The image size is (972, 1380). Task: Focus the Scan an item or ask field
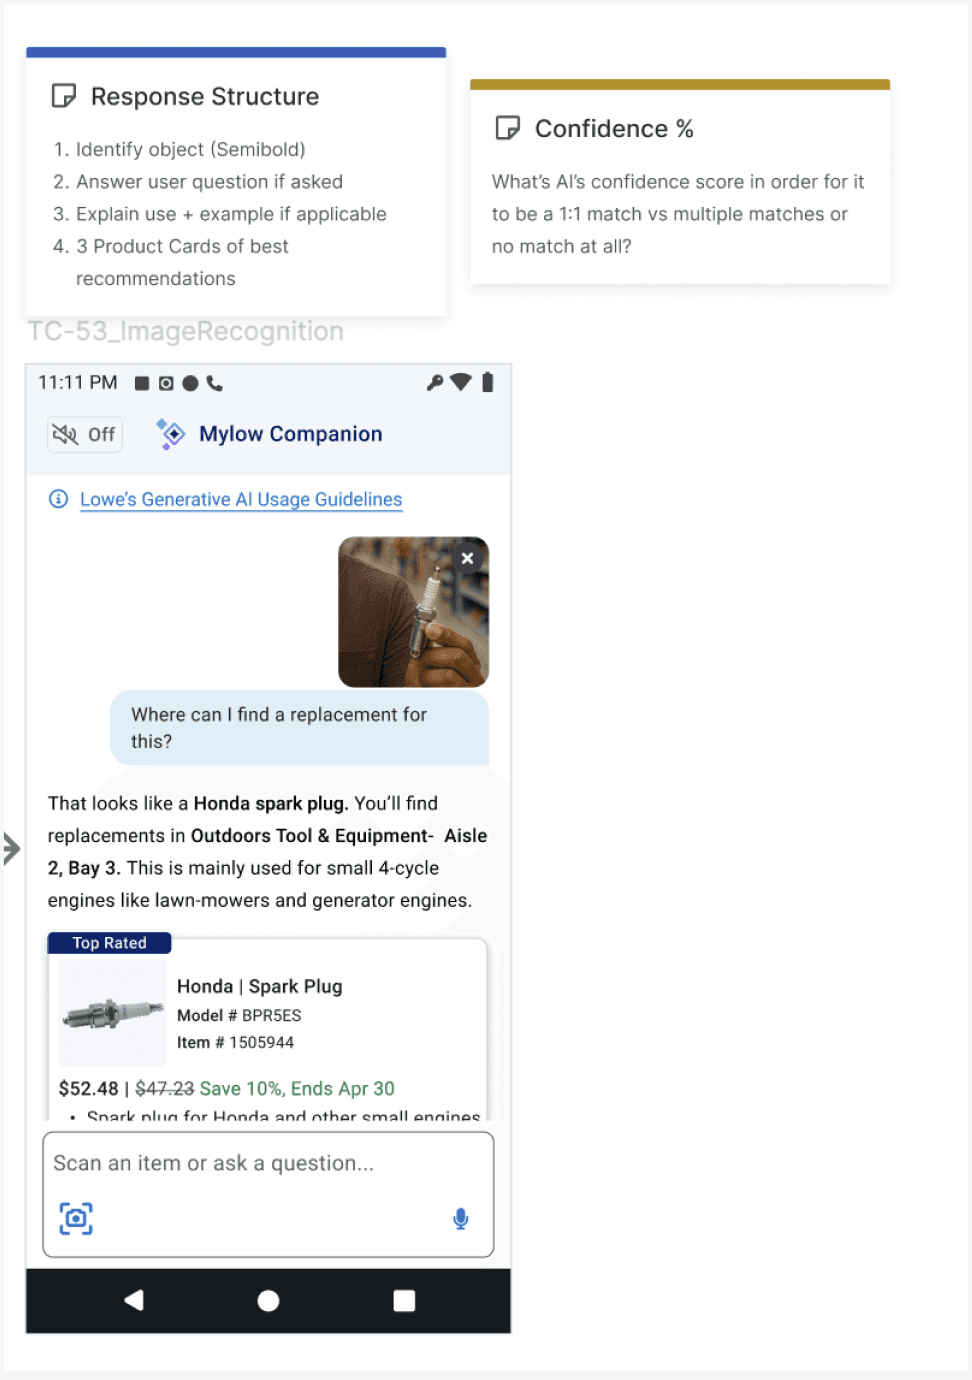click(x=268, y=1194)
